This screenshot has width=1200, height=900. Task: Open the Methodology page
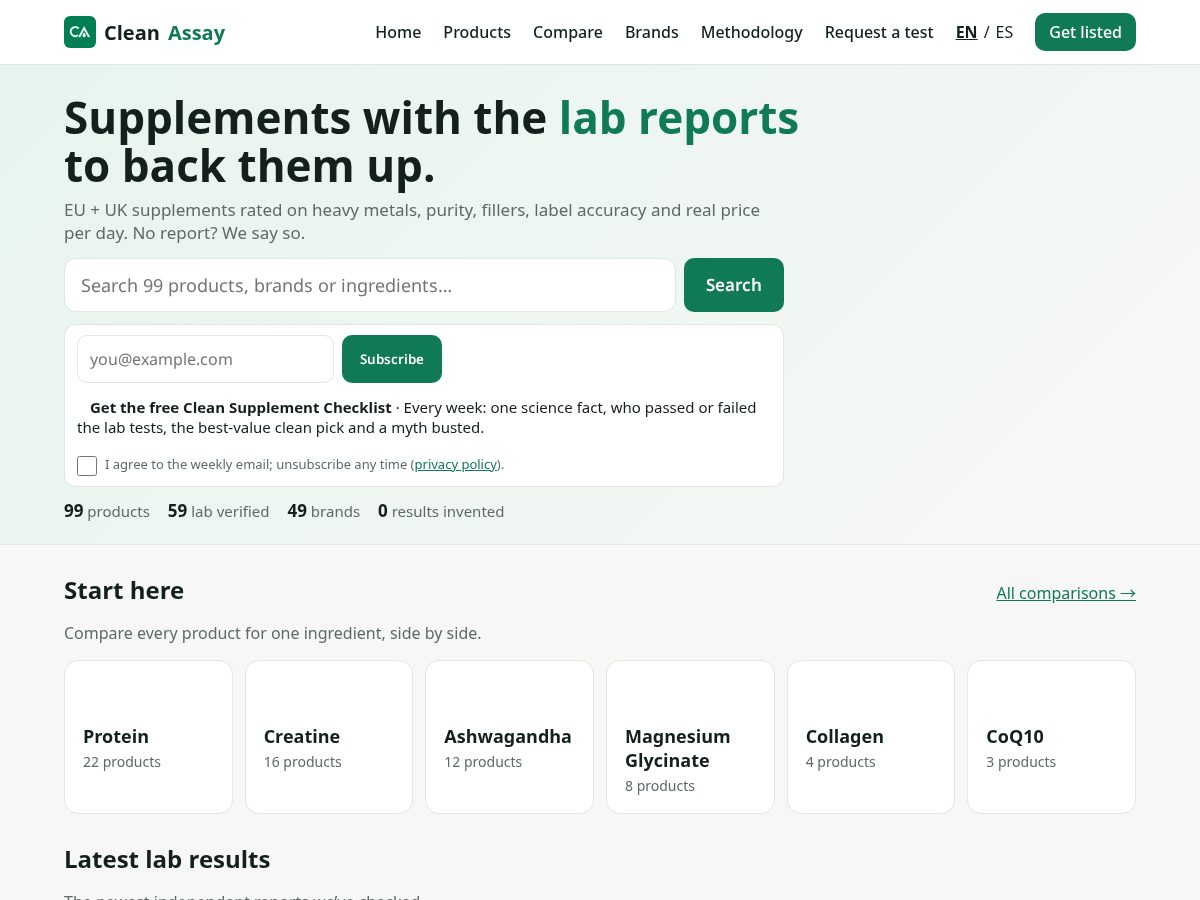pos(752,32)
